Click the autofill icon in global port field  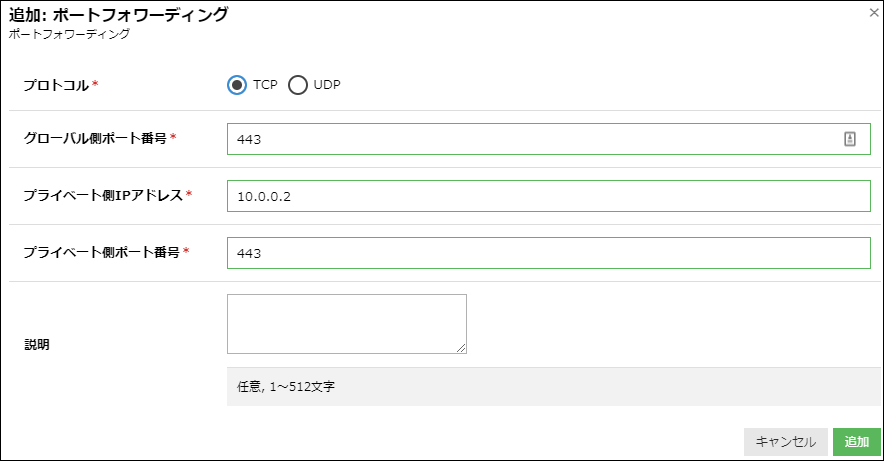tap(850, 139)
